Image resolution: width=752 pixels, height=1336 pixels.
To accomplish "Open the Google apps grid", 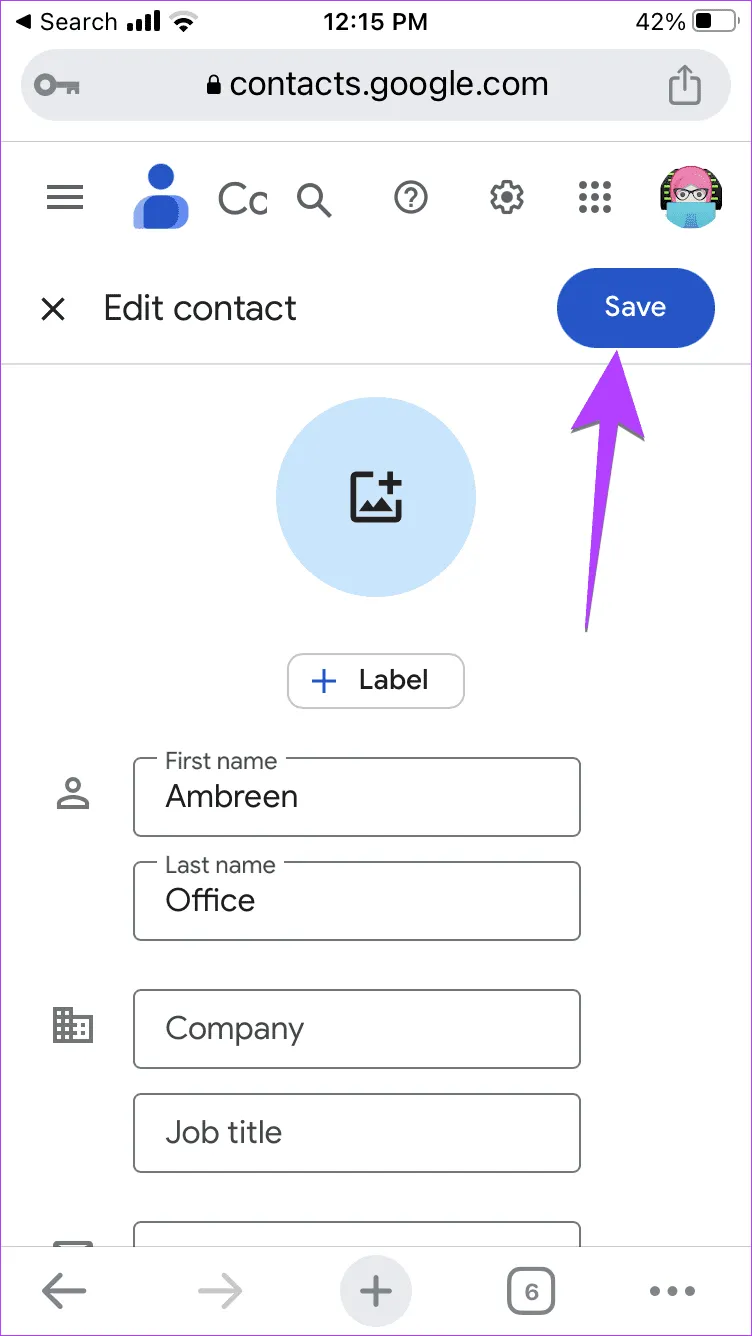I will coord(595,199).
